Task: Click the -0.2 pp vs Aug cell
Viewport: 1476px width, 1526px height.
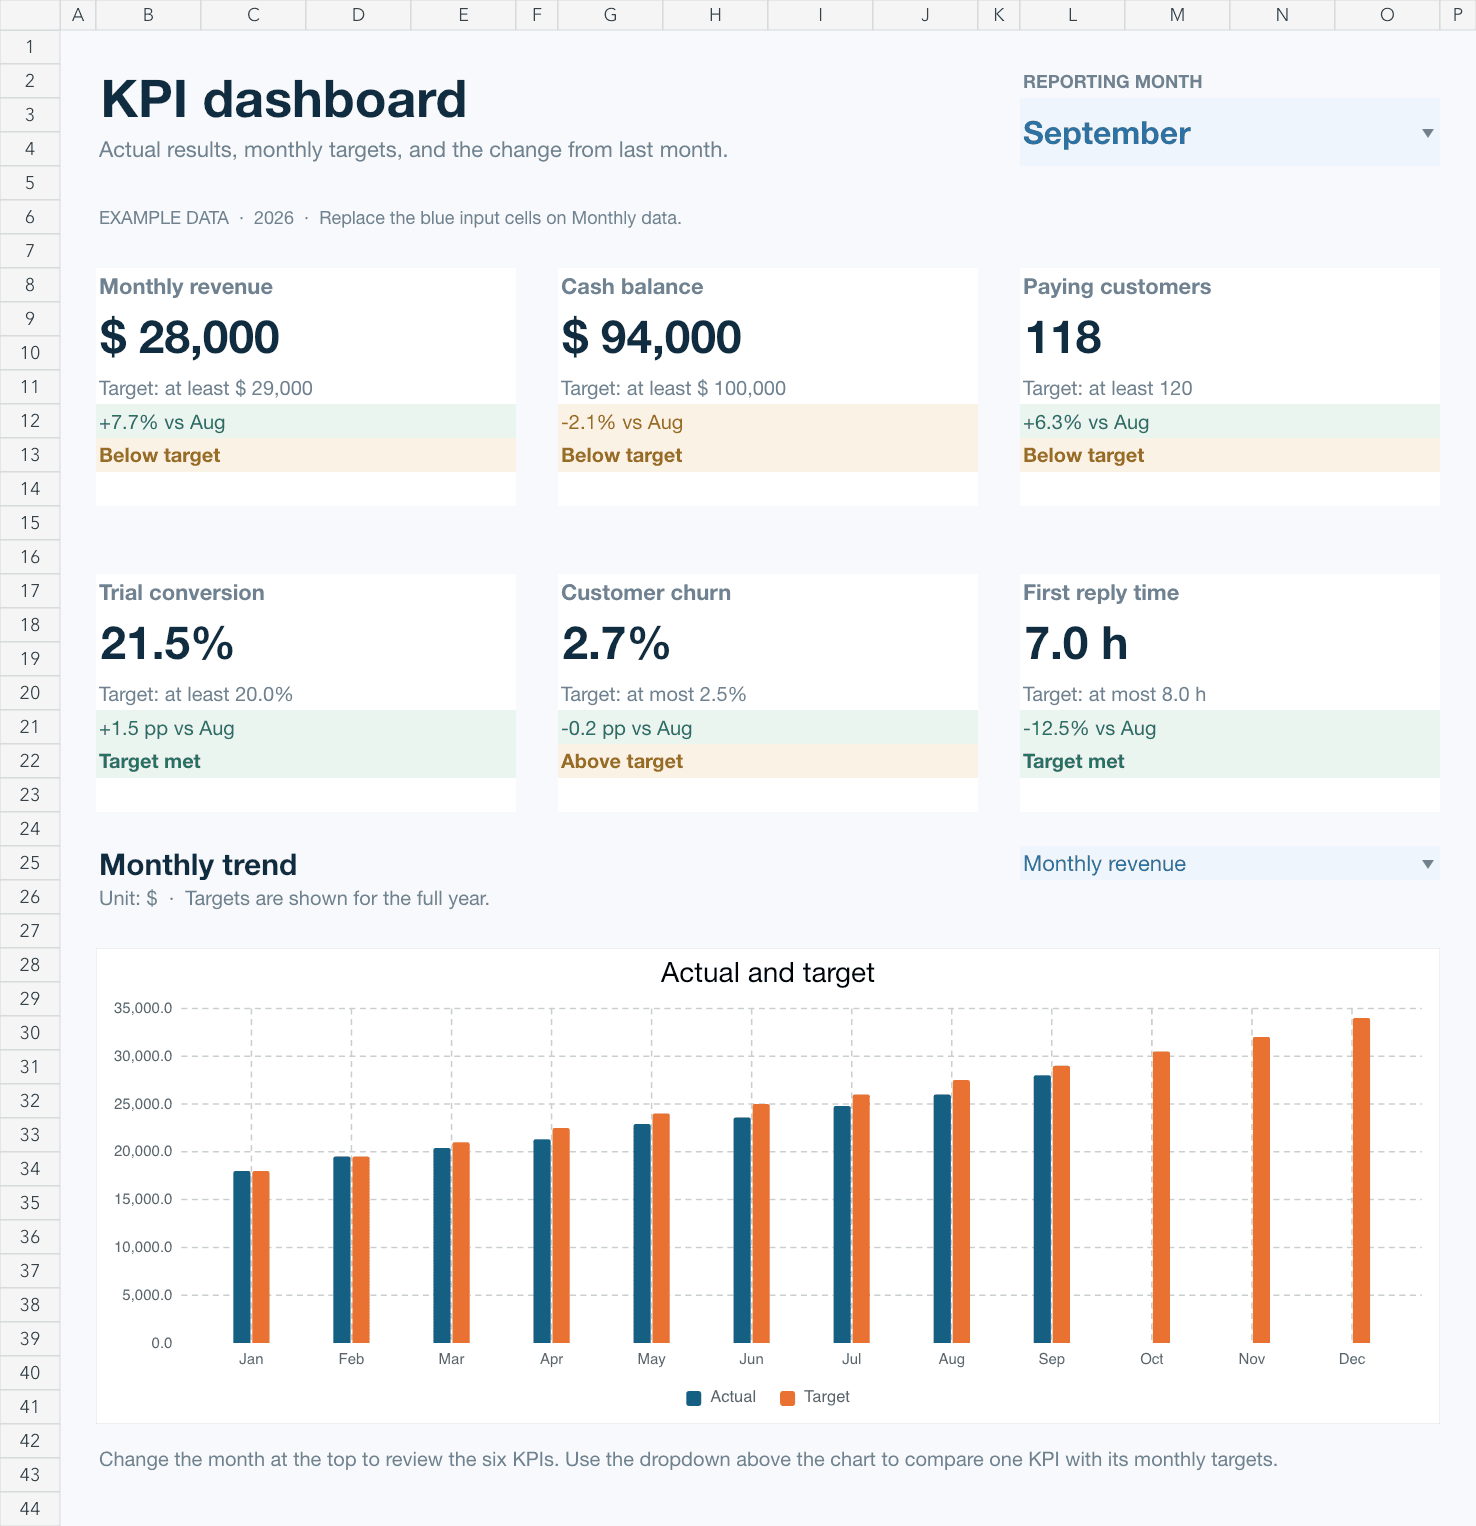Action: pos(768,727)
